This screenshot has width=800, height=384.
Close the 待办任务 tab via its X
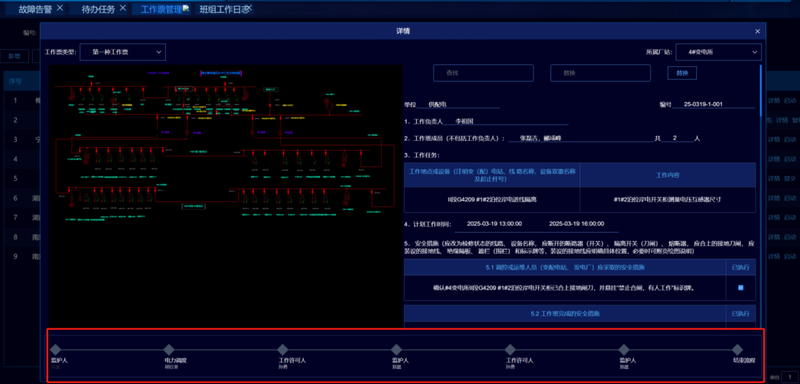122,8
